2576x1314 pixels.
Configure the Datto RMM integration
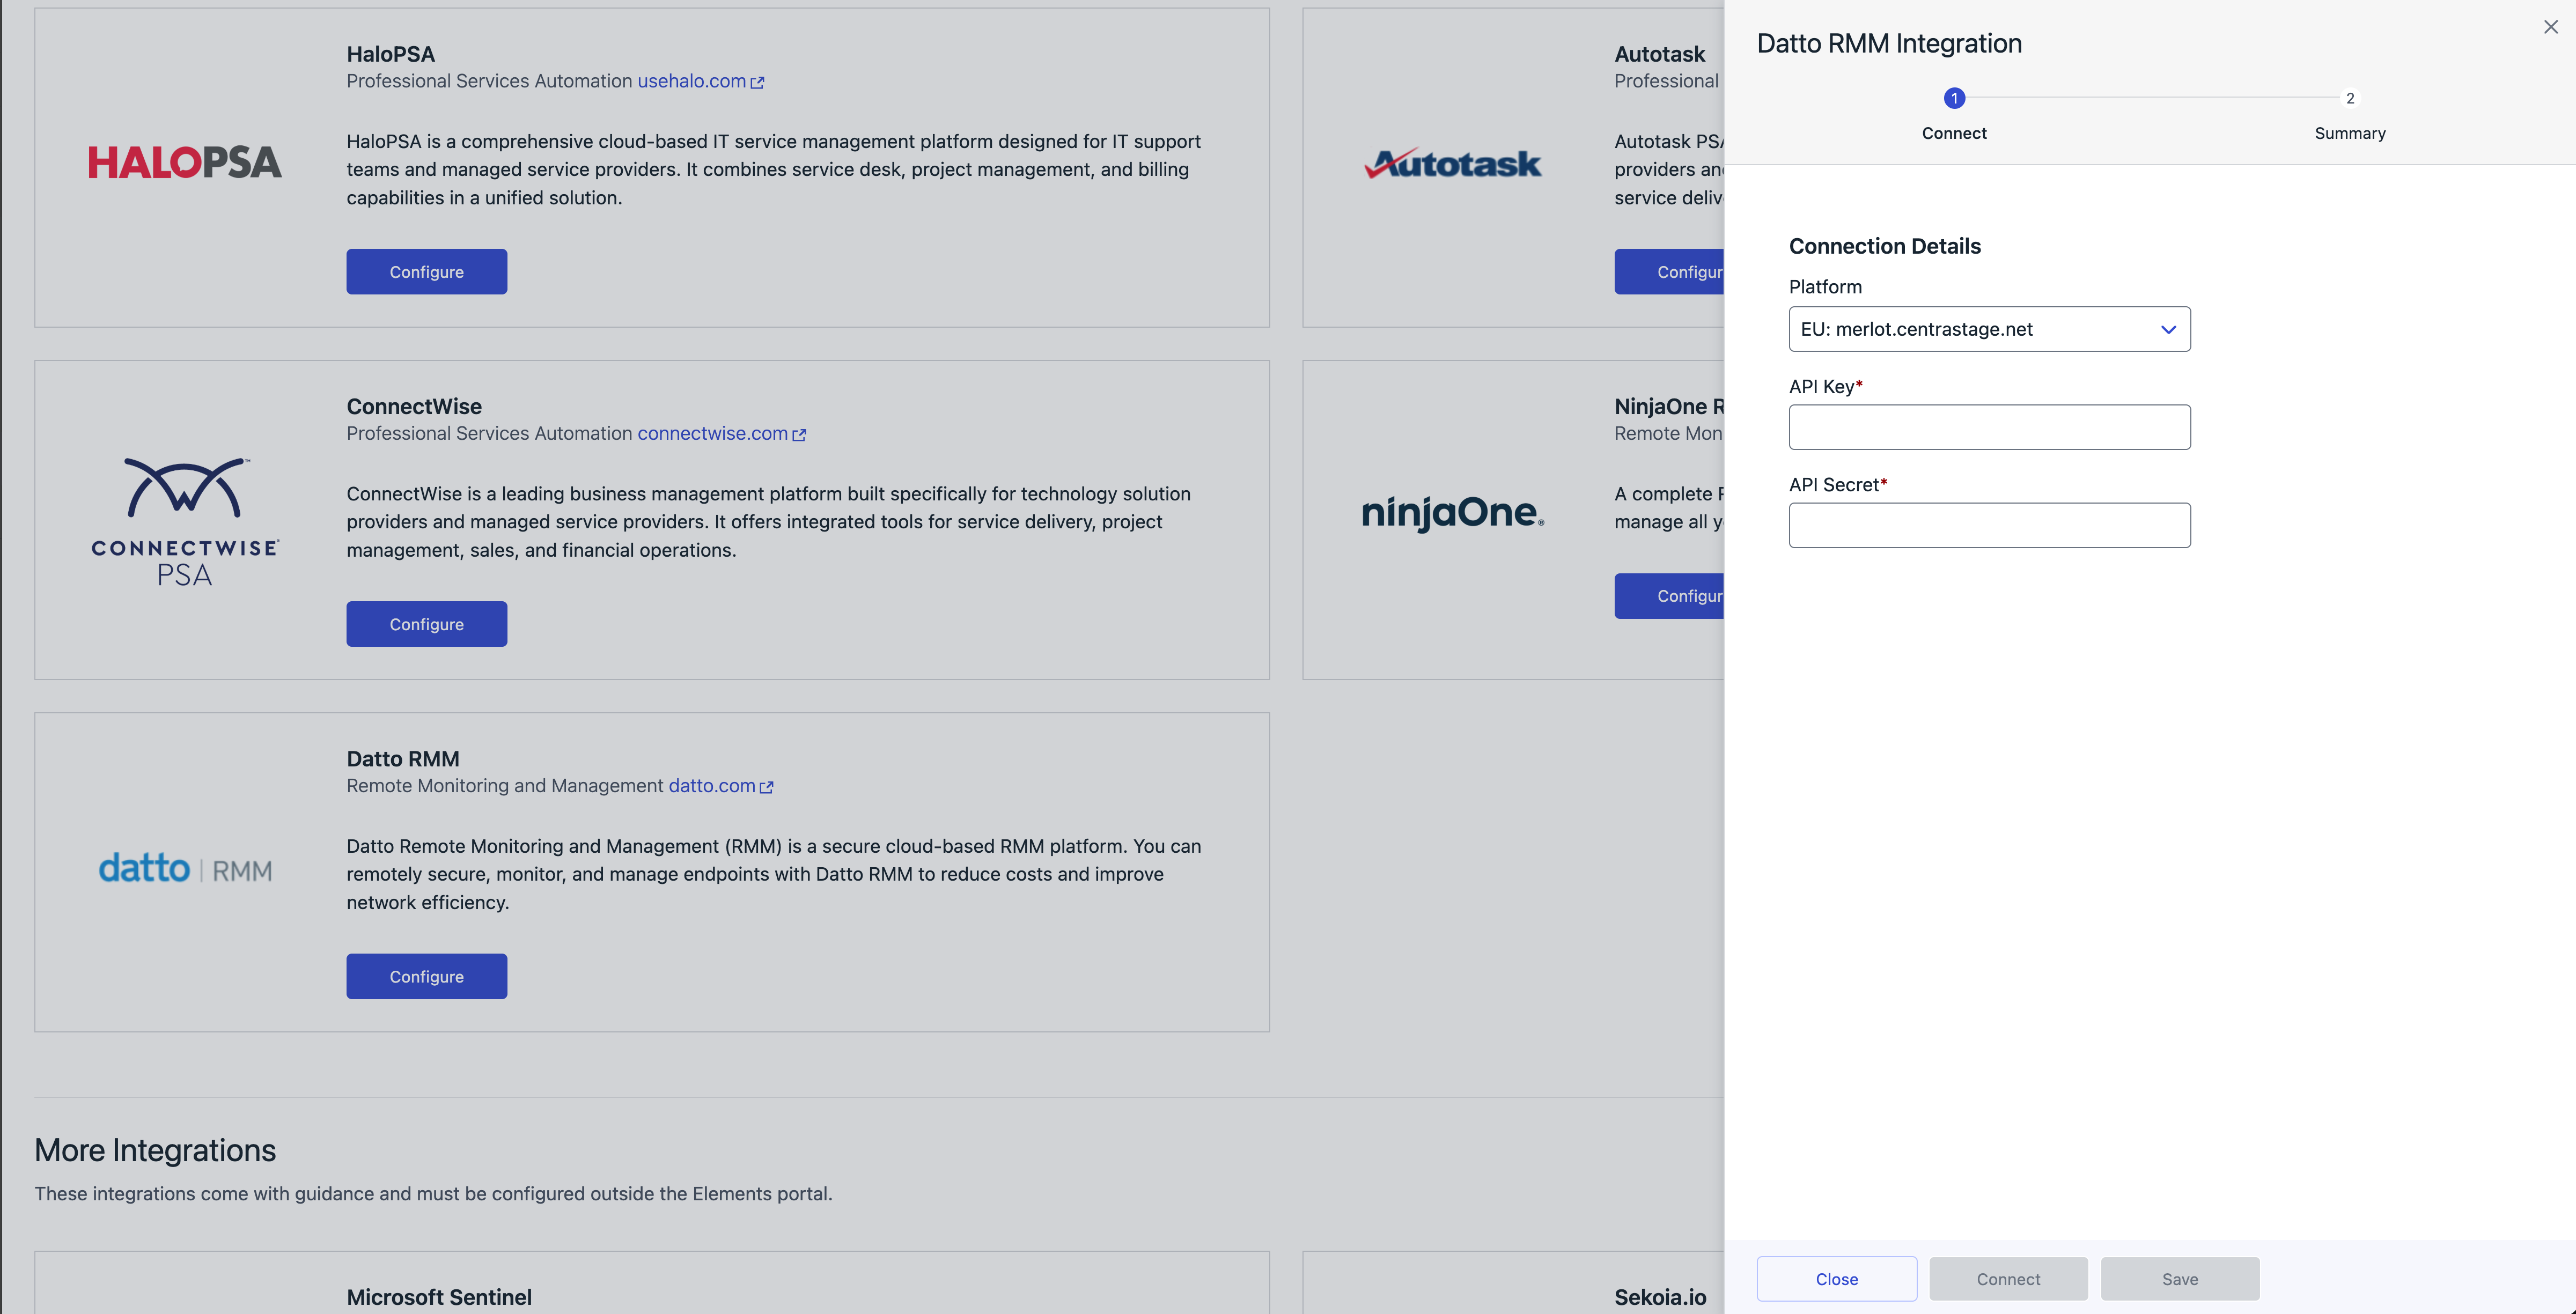click(x=427, y=976)
